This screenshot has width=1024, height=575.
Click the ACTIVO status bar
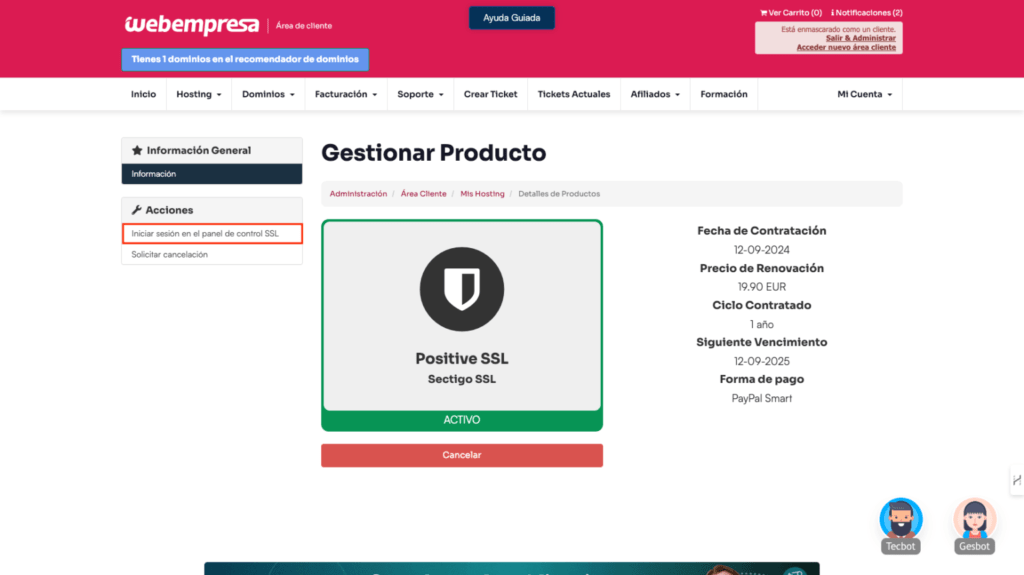462,420
